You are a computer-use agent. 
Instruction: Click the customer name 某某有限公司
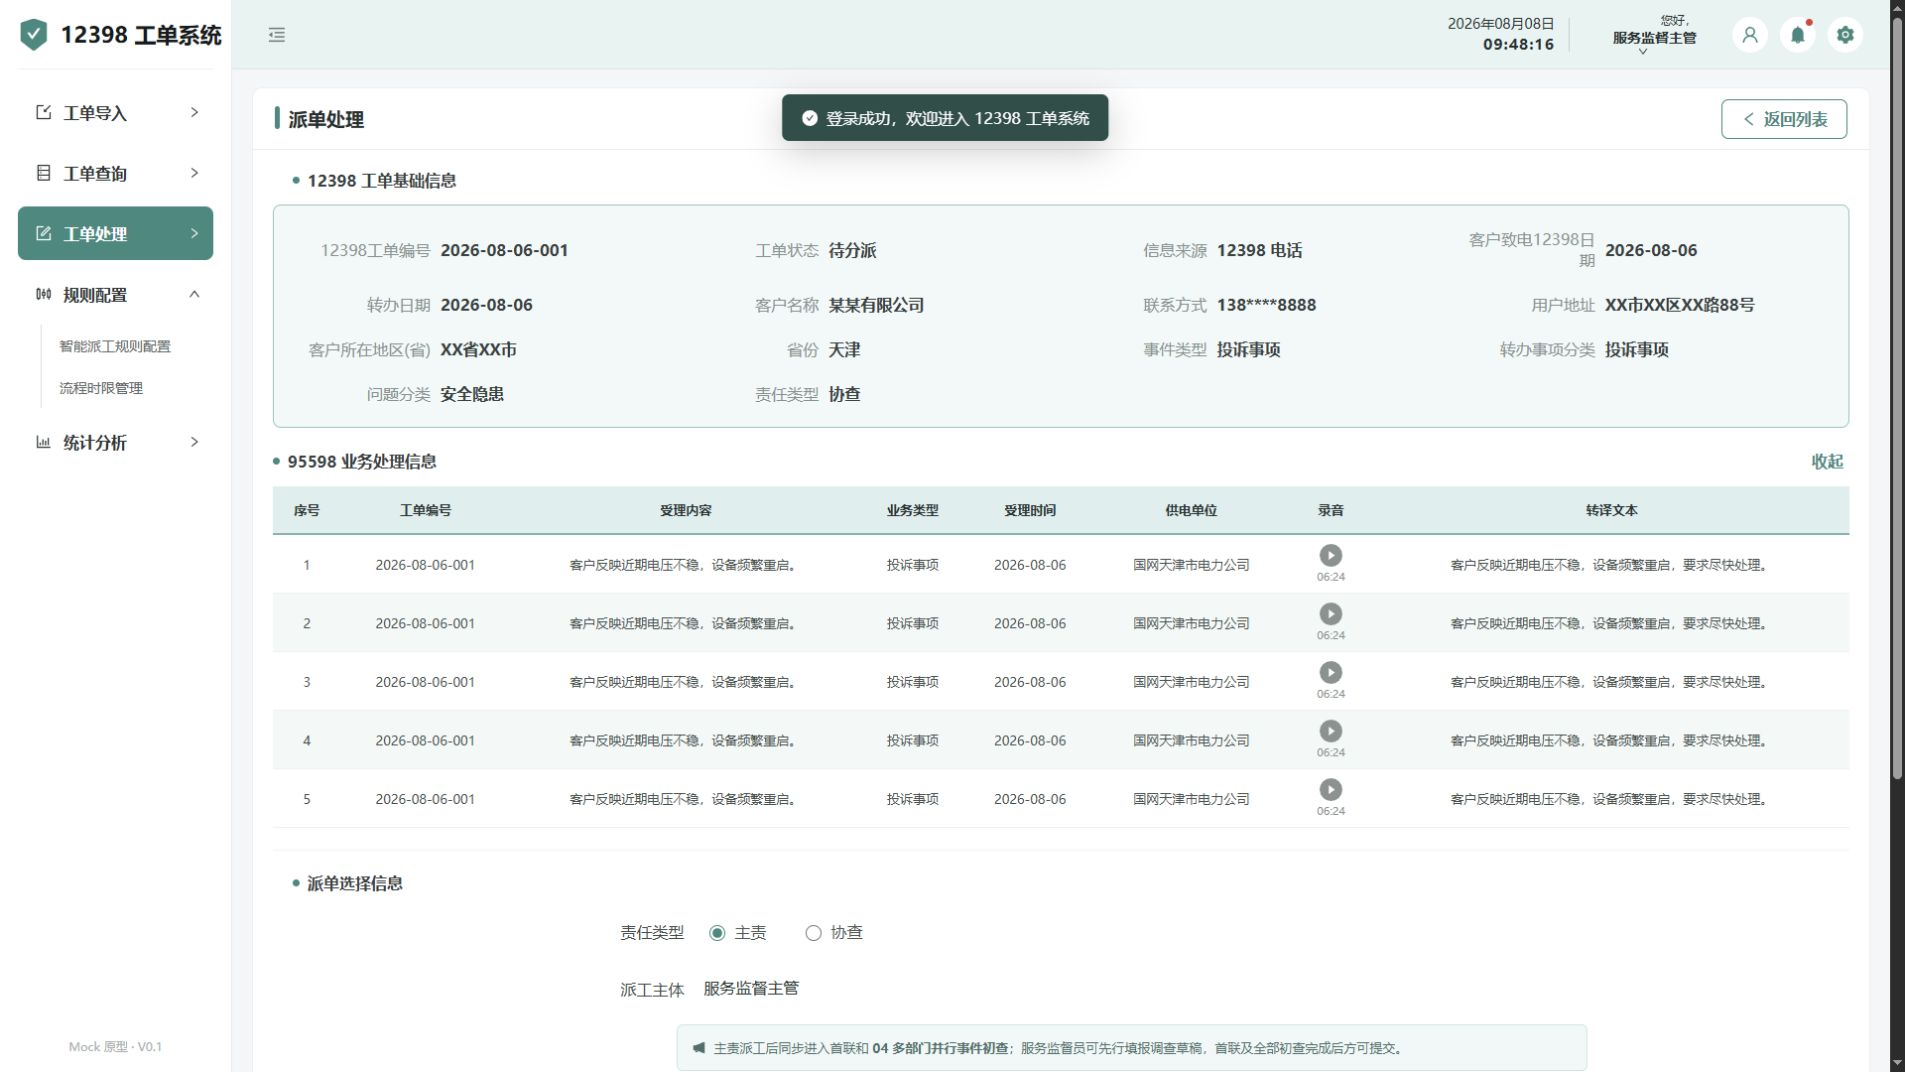[x=876, y=305]
